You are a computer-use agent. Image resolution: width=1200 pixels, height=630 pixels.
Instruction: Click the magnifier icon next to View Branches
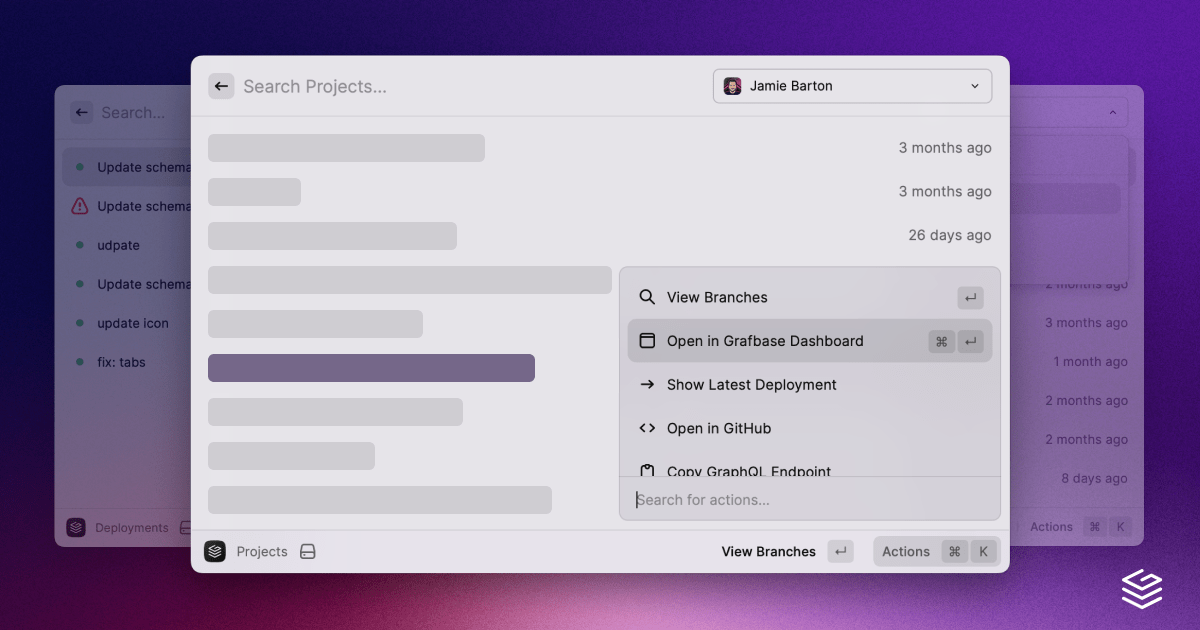click(647, 297)
